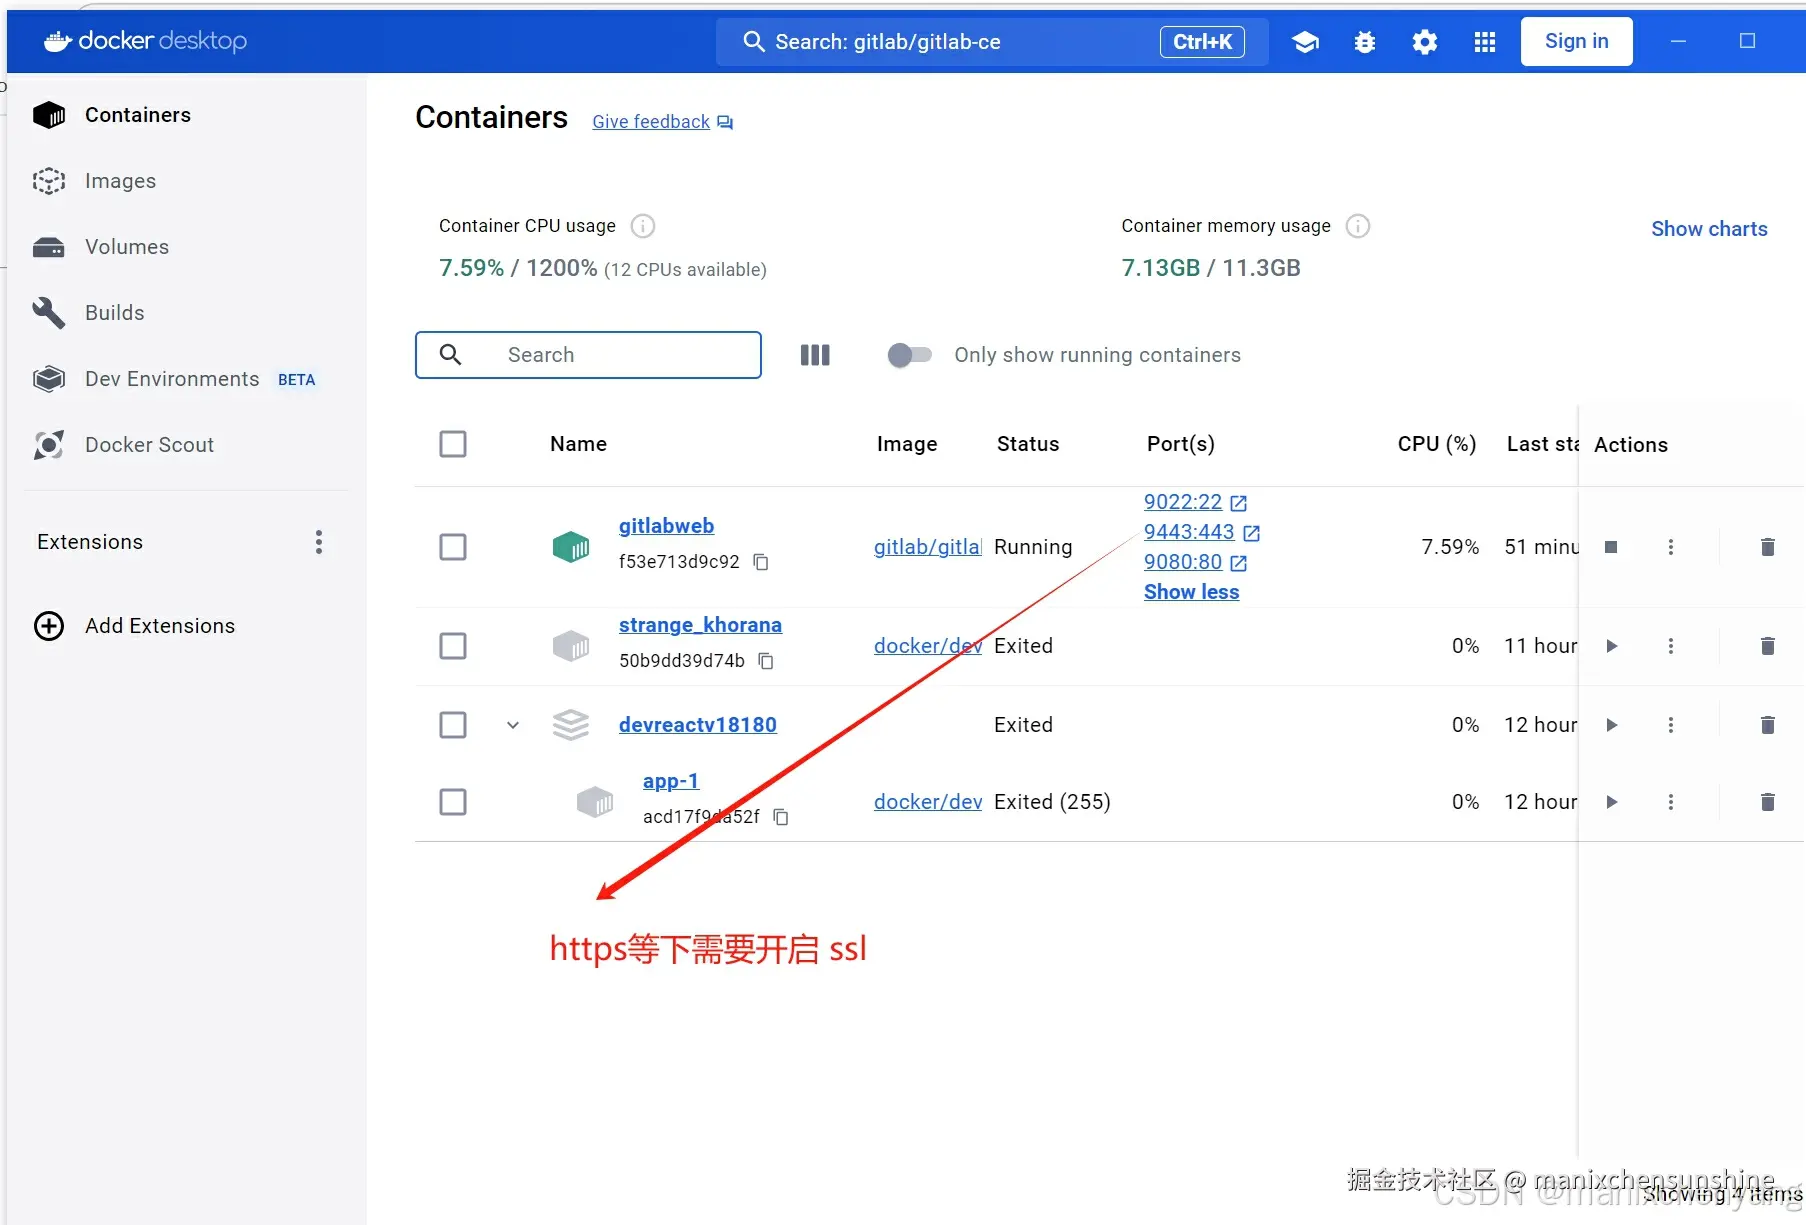Open the Extensions options menu
This screenshot has height=1225, width=1806.
[319, 542]
